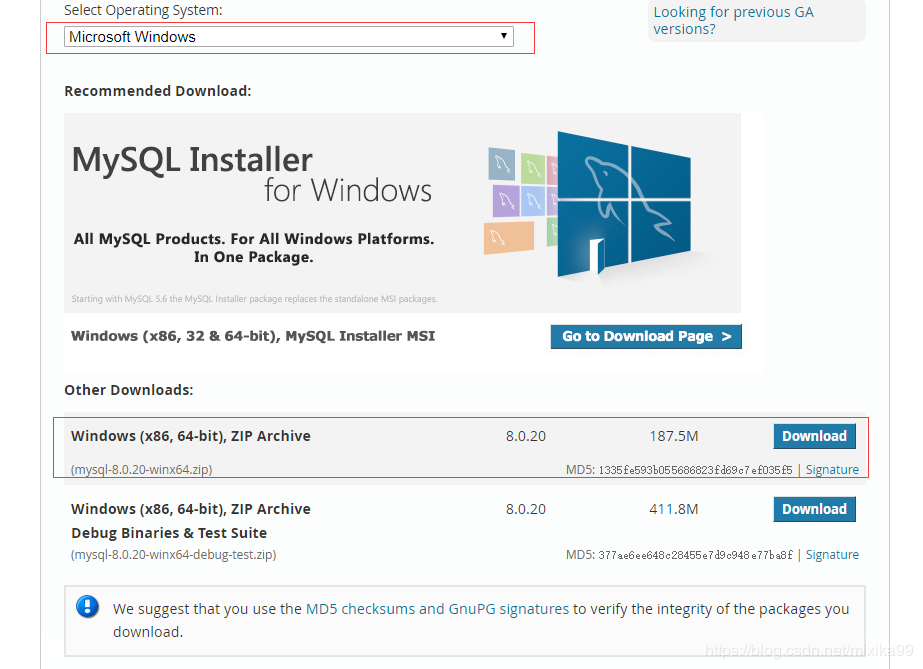The height and width of the screenshot is (669, 923).
Task: Click the blue exclamation info icon
Action: point(87,606)
